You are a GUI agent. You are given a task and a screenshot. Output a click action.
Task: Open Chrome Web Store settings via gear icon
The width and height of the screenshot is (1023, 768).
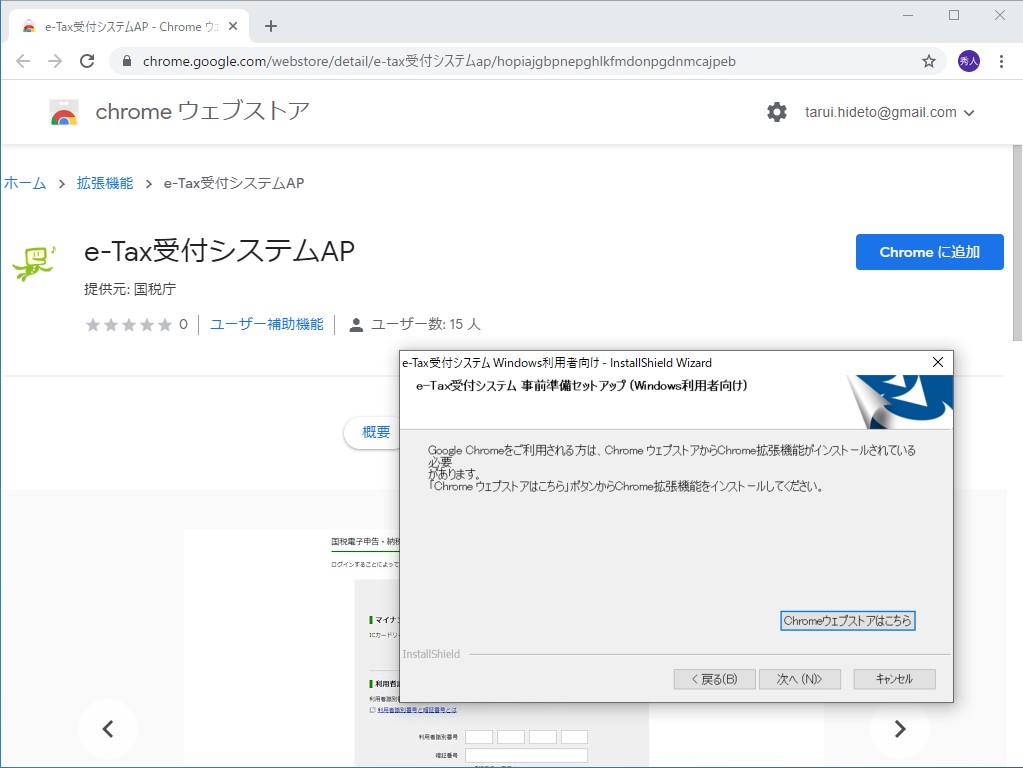point(776,112)
